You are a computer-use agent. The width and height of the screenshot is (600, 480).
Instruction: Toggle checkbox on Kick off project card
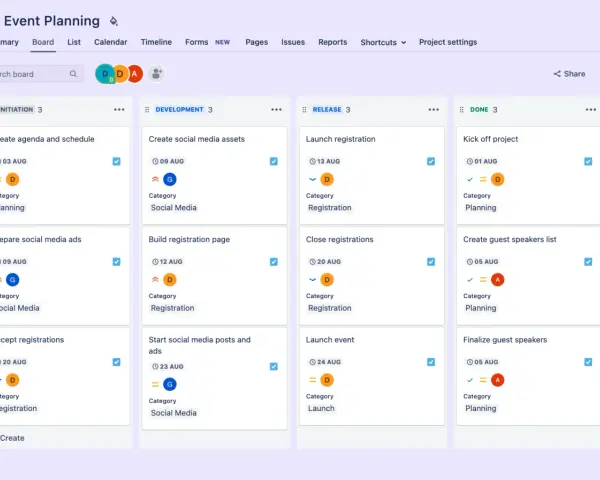click(x=588, y=161)
